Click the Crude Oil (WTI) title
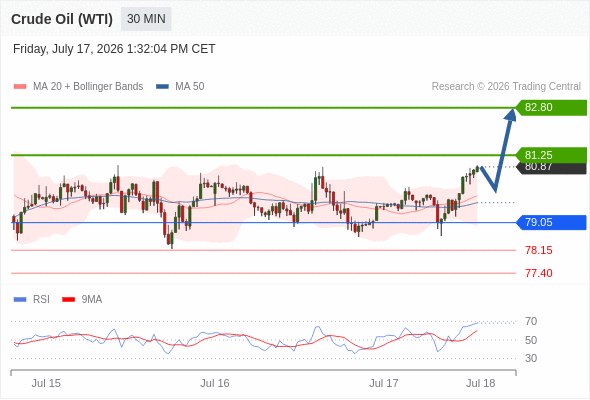590x400 pixels. (62, 19)
